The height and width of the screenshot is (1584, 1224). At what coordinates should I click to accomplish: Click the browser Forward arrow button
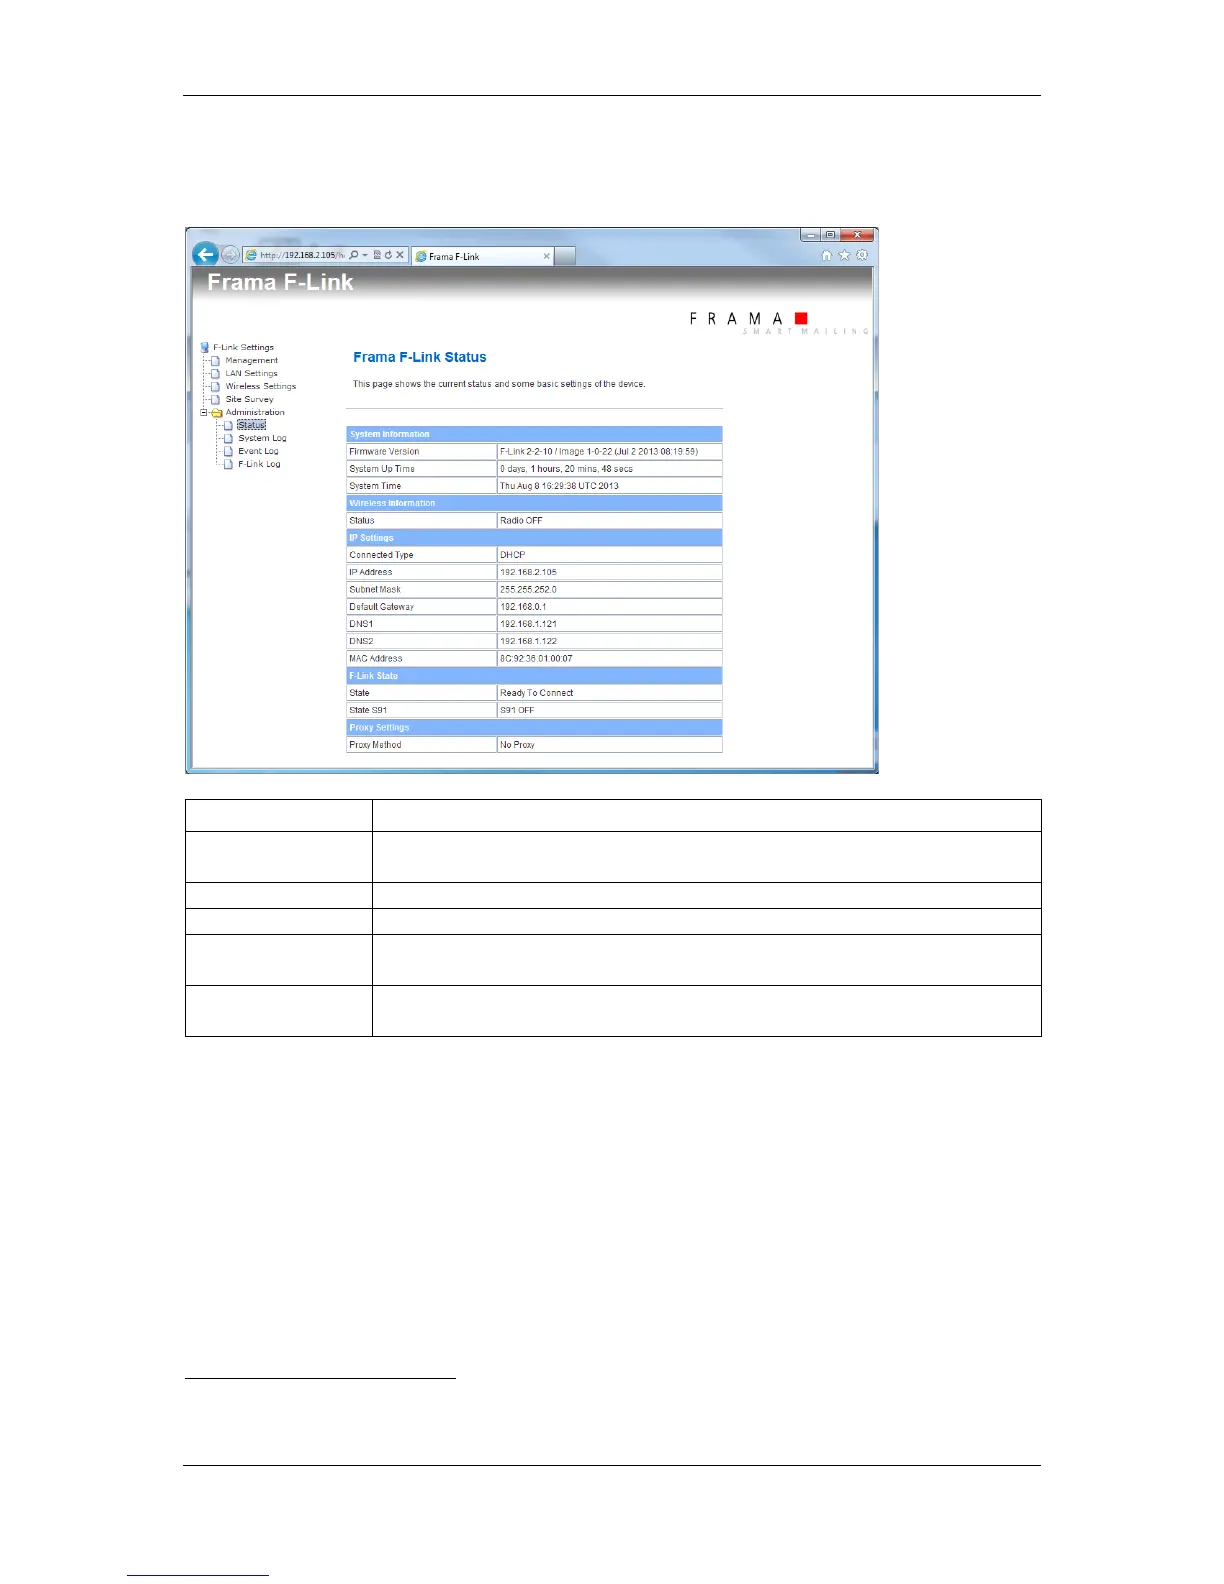[230, 255]
